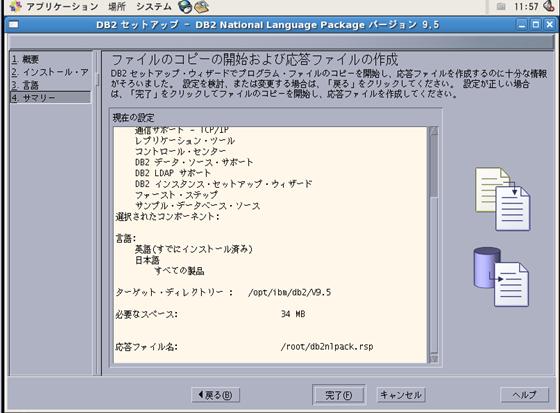Minimize the DB2 setup window
This screenshot has height=413, width=560.
point(522,25)
